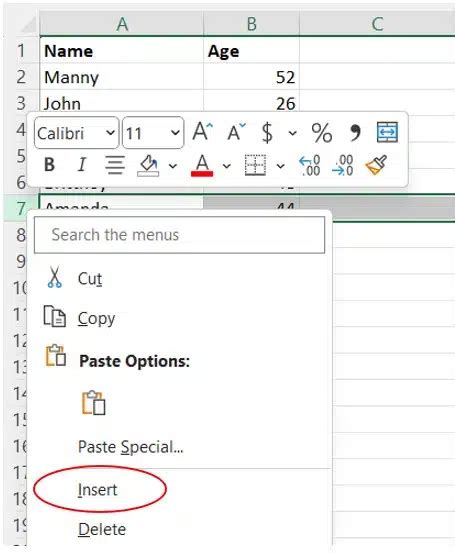Image resolution: width=455 pixels, height=553 pixels.
Task: Click the Increase Font Size icon
Action: point(202,132)
